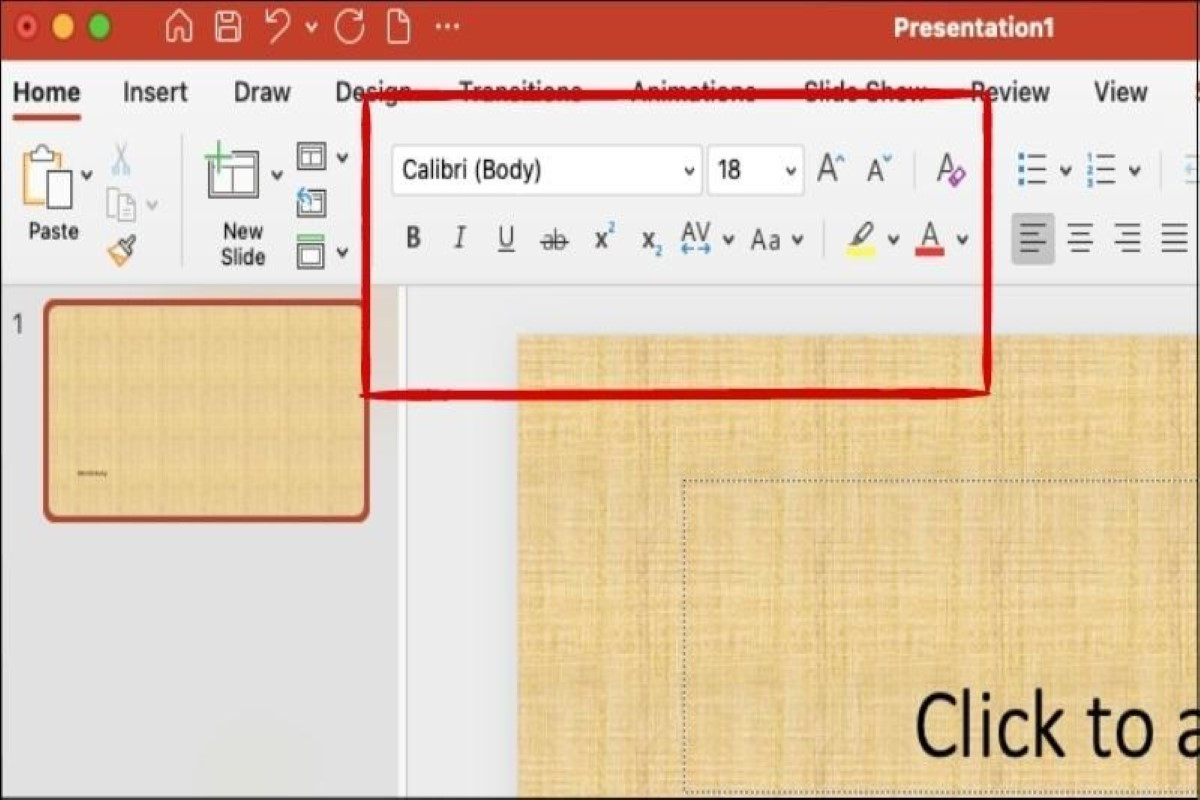The height and width of the screenshot is (800, 1200).
Task: Redo the last action
Action: 349,27
